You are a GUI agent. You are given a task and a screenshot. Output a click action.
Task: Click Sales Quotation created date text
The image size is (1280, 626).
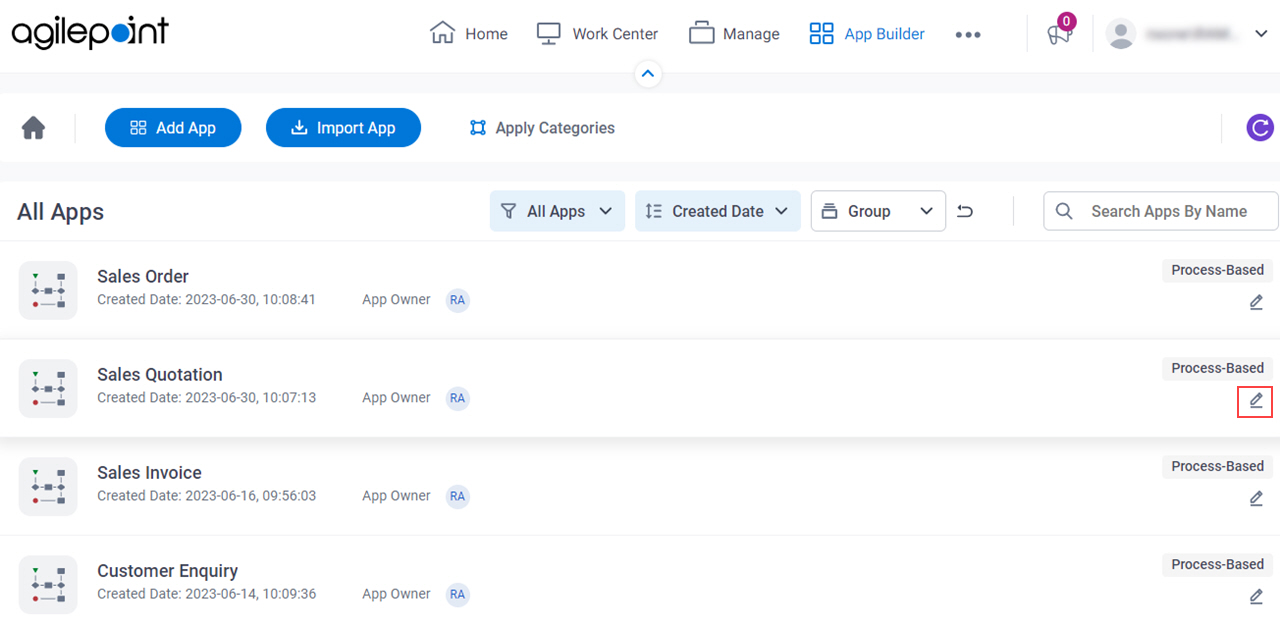(206, 397)
